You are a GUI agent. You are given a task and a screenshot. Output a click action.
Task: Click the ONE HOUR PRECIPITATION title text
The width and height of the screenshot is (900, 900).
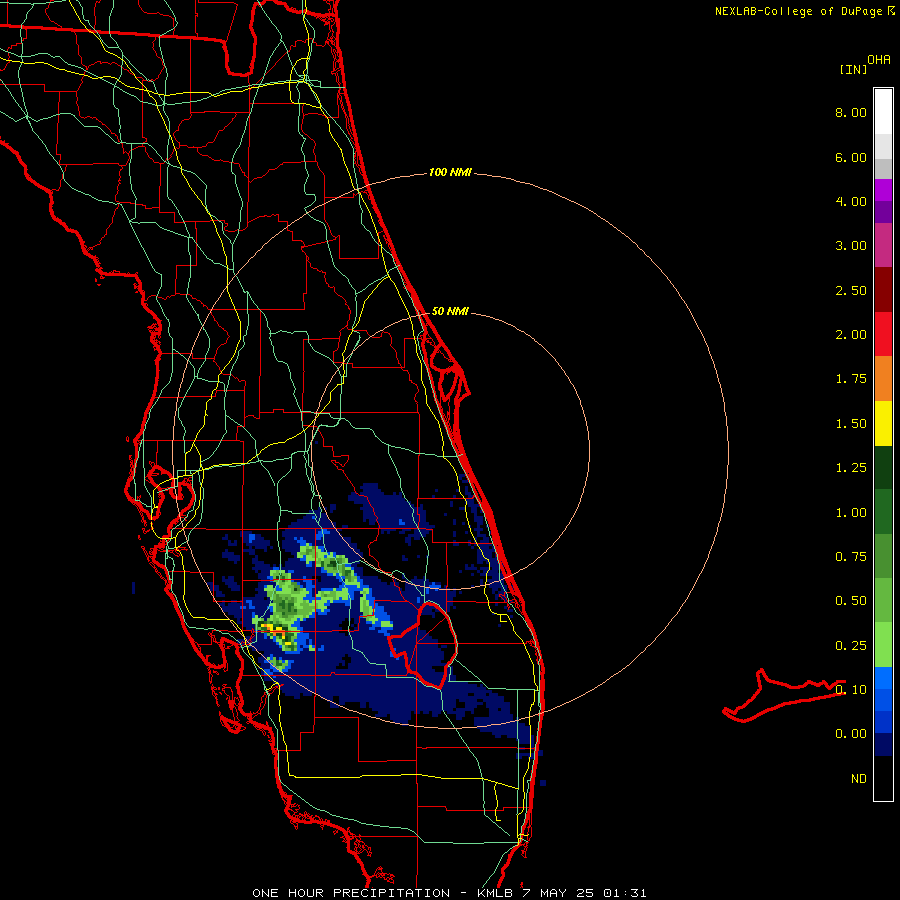point(351,893)
